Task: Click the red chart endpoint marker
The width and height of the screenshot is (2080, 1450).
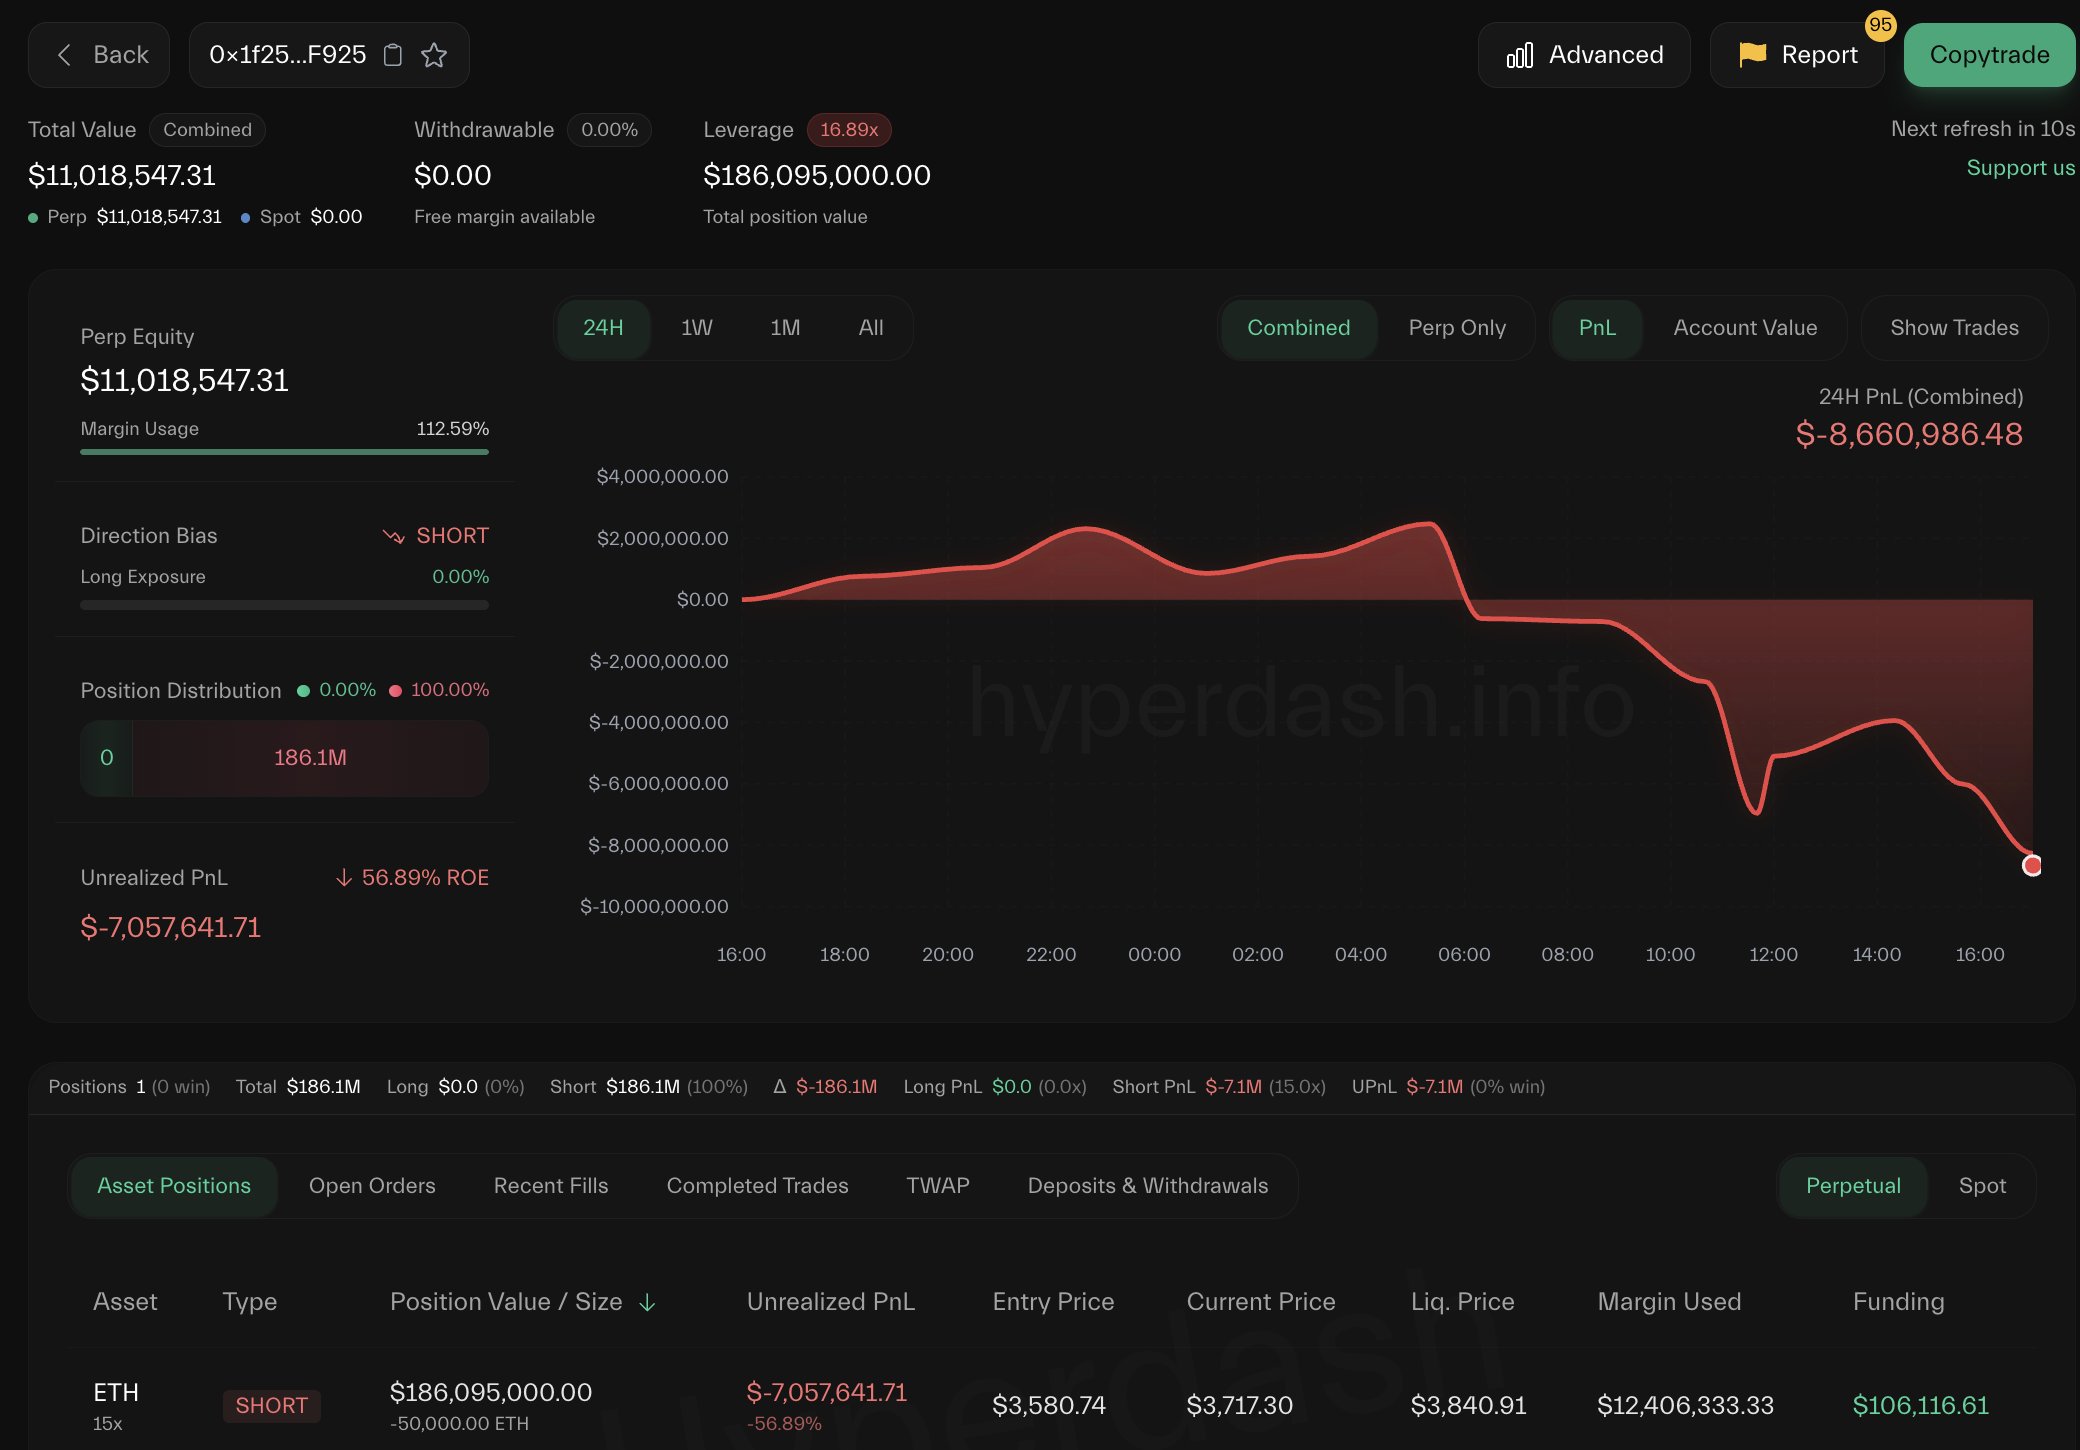Action: point(2031,865)
